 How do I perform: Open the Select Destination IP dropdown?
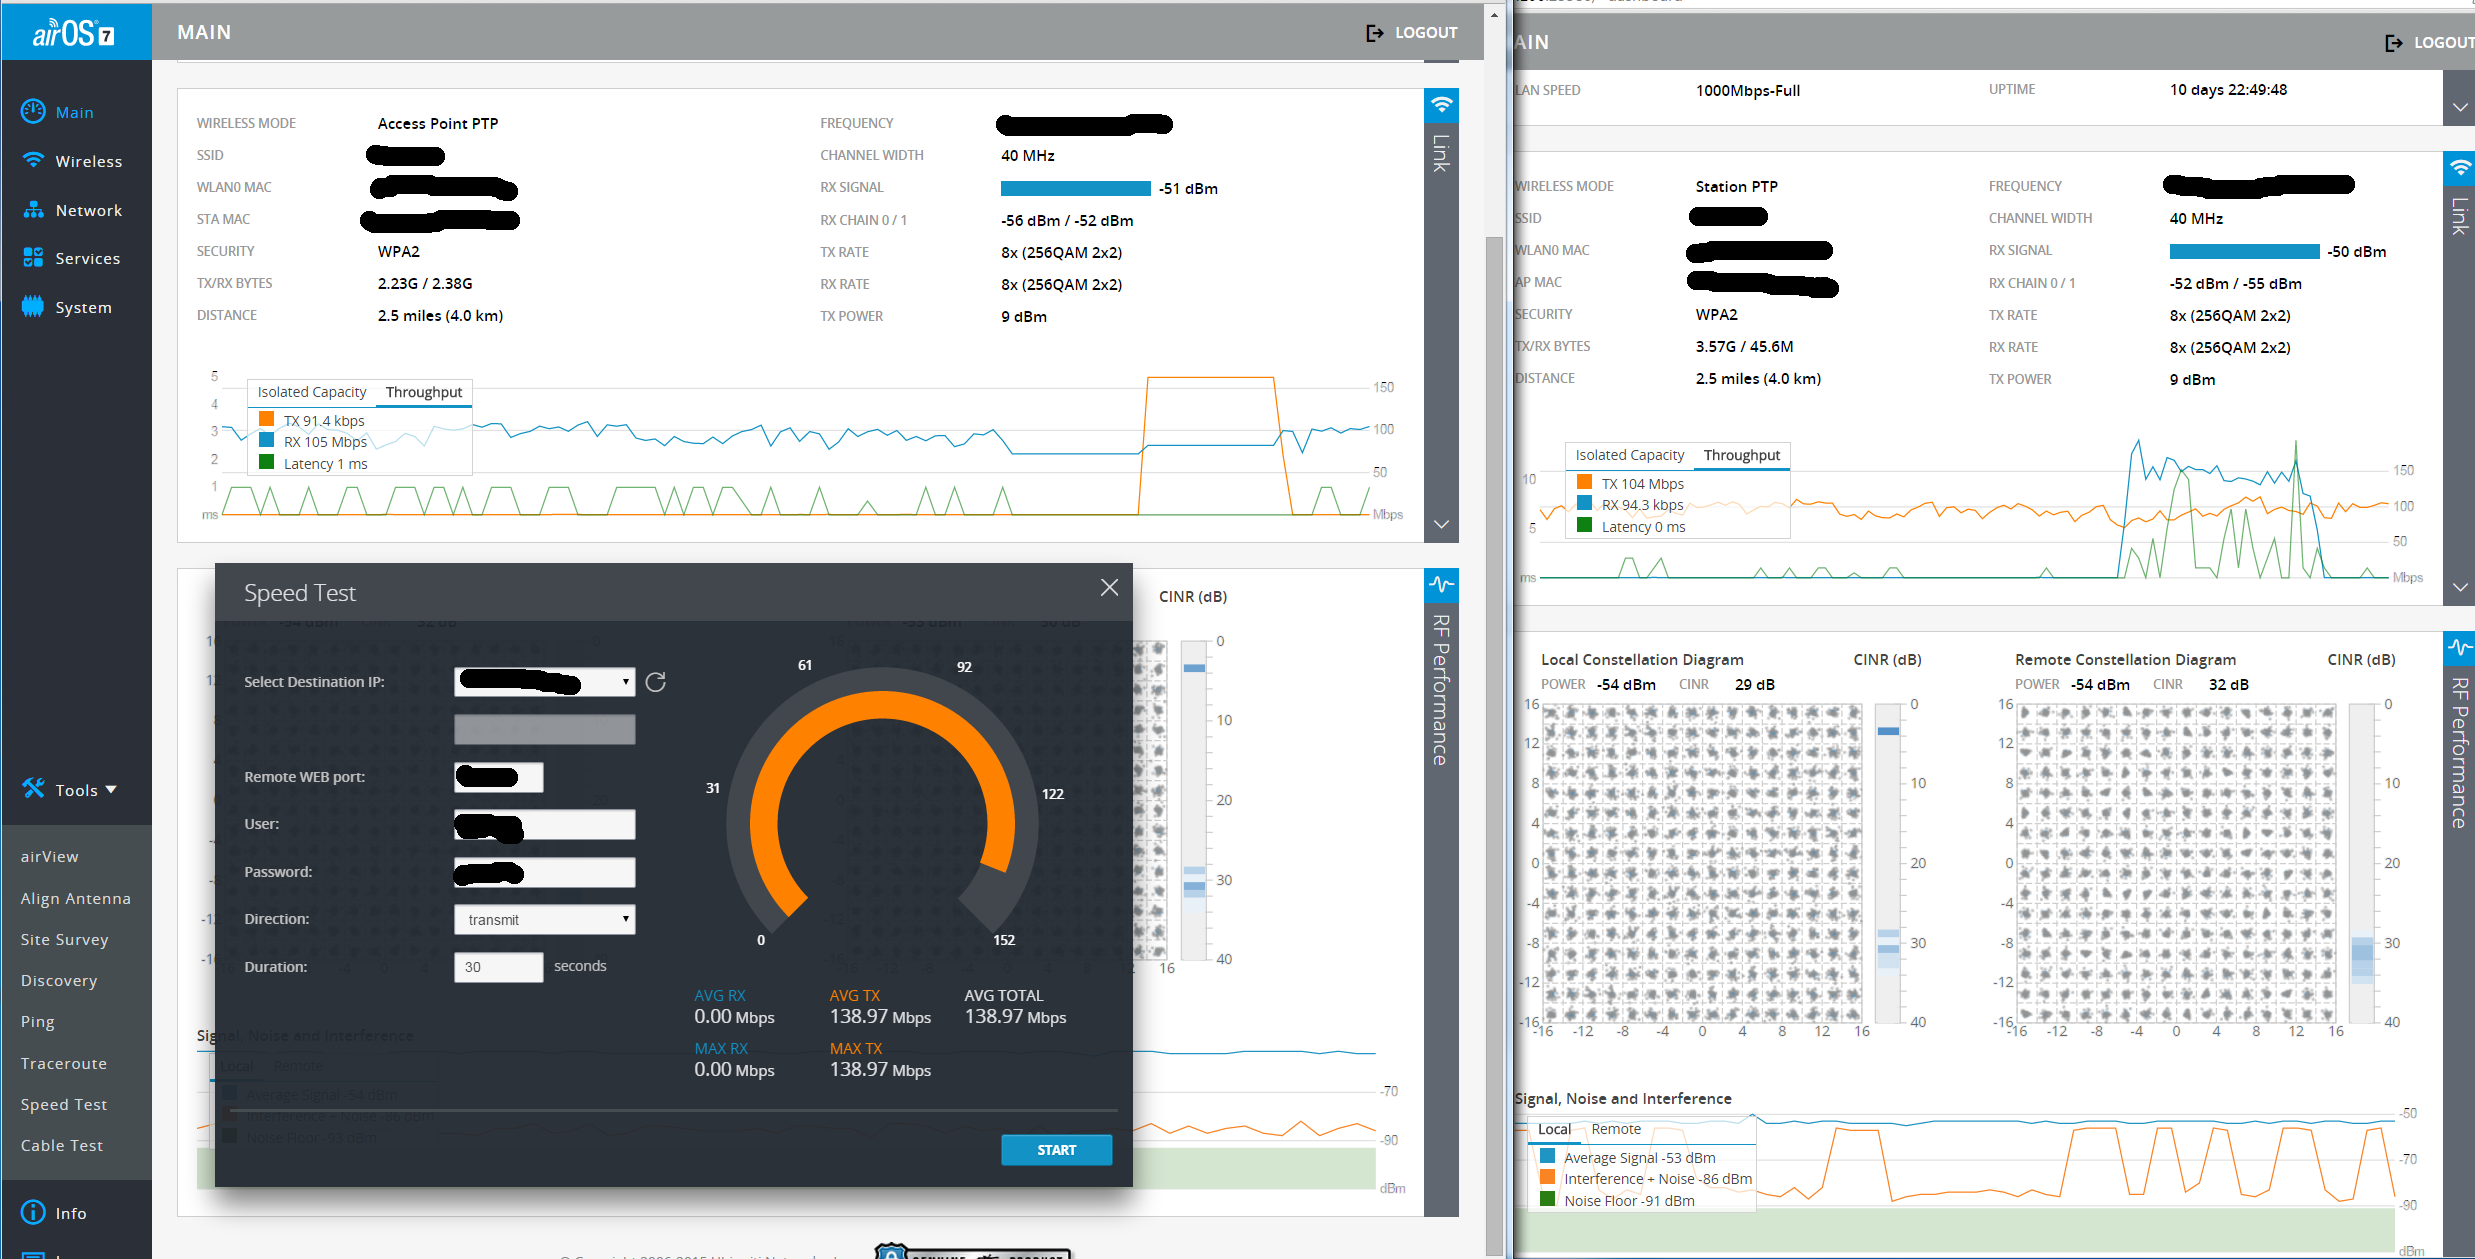(x=544, y=682)
